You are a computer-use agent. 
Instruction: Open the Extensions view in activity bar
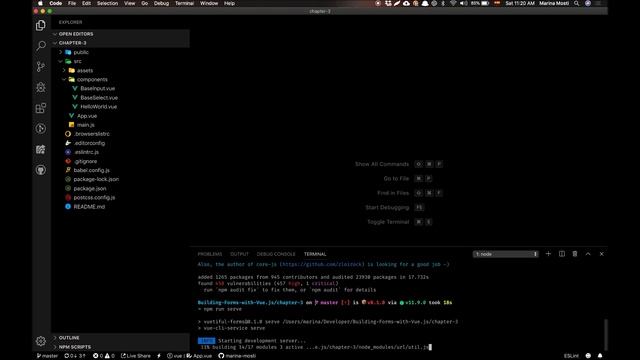(x=41, y=108)
